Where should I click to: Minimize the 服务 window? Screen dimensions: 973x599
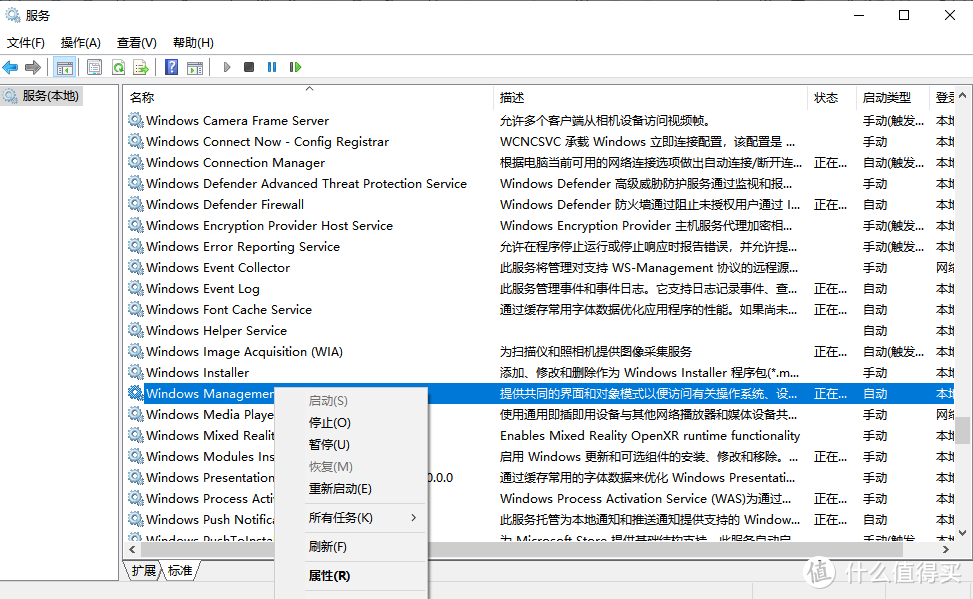tap(859, 15)
